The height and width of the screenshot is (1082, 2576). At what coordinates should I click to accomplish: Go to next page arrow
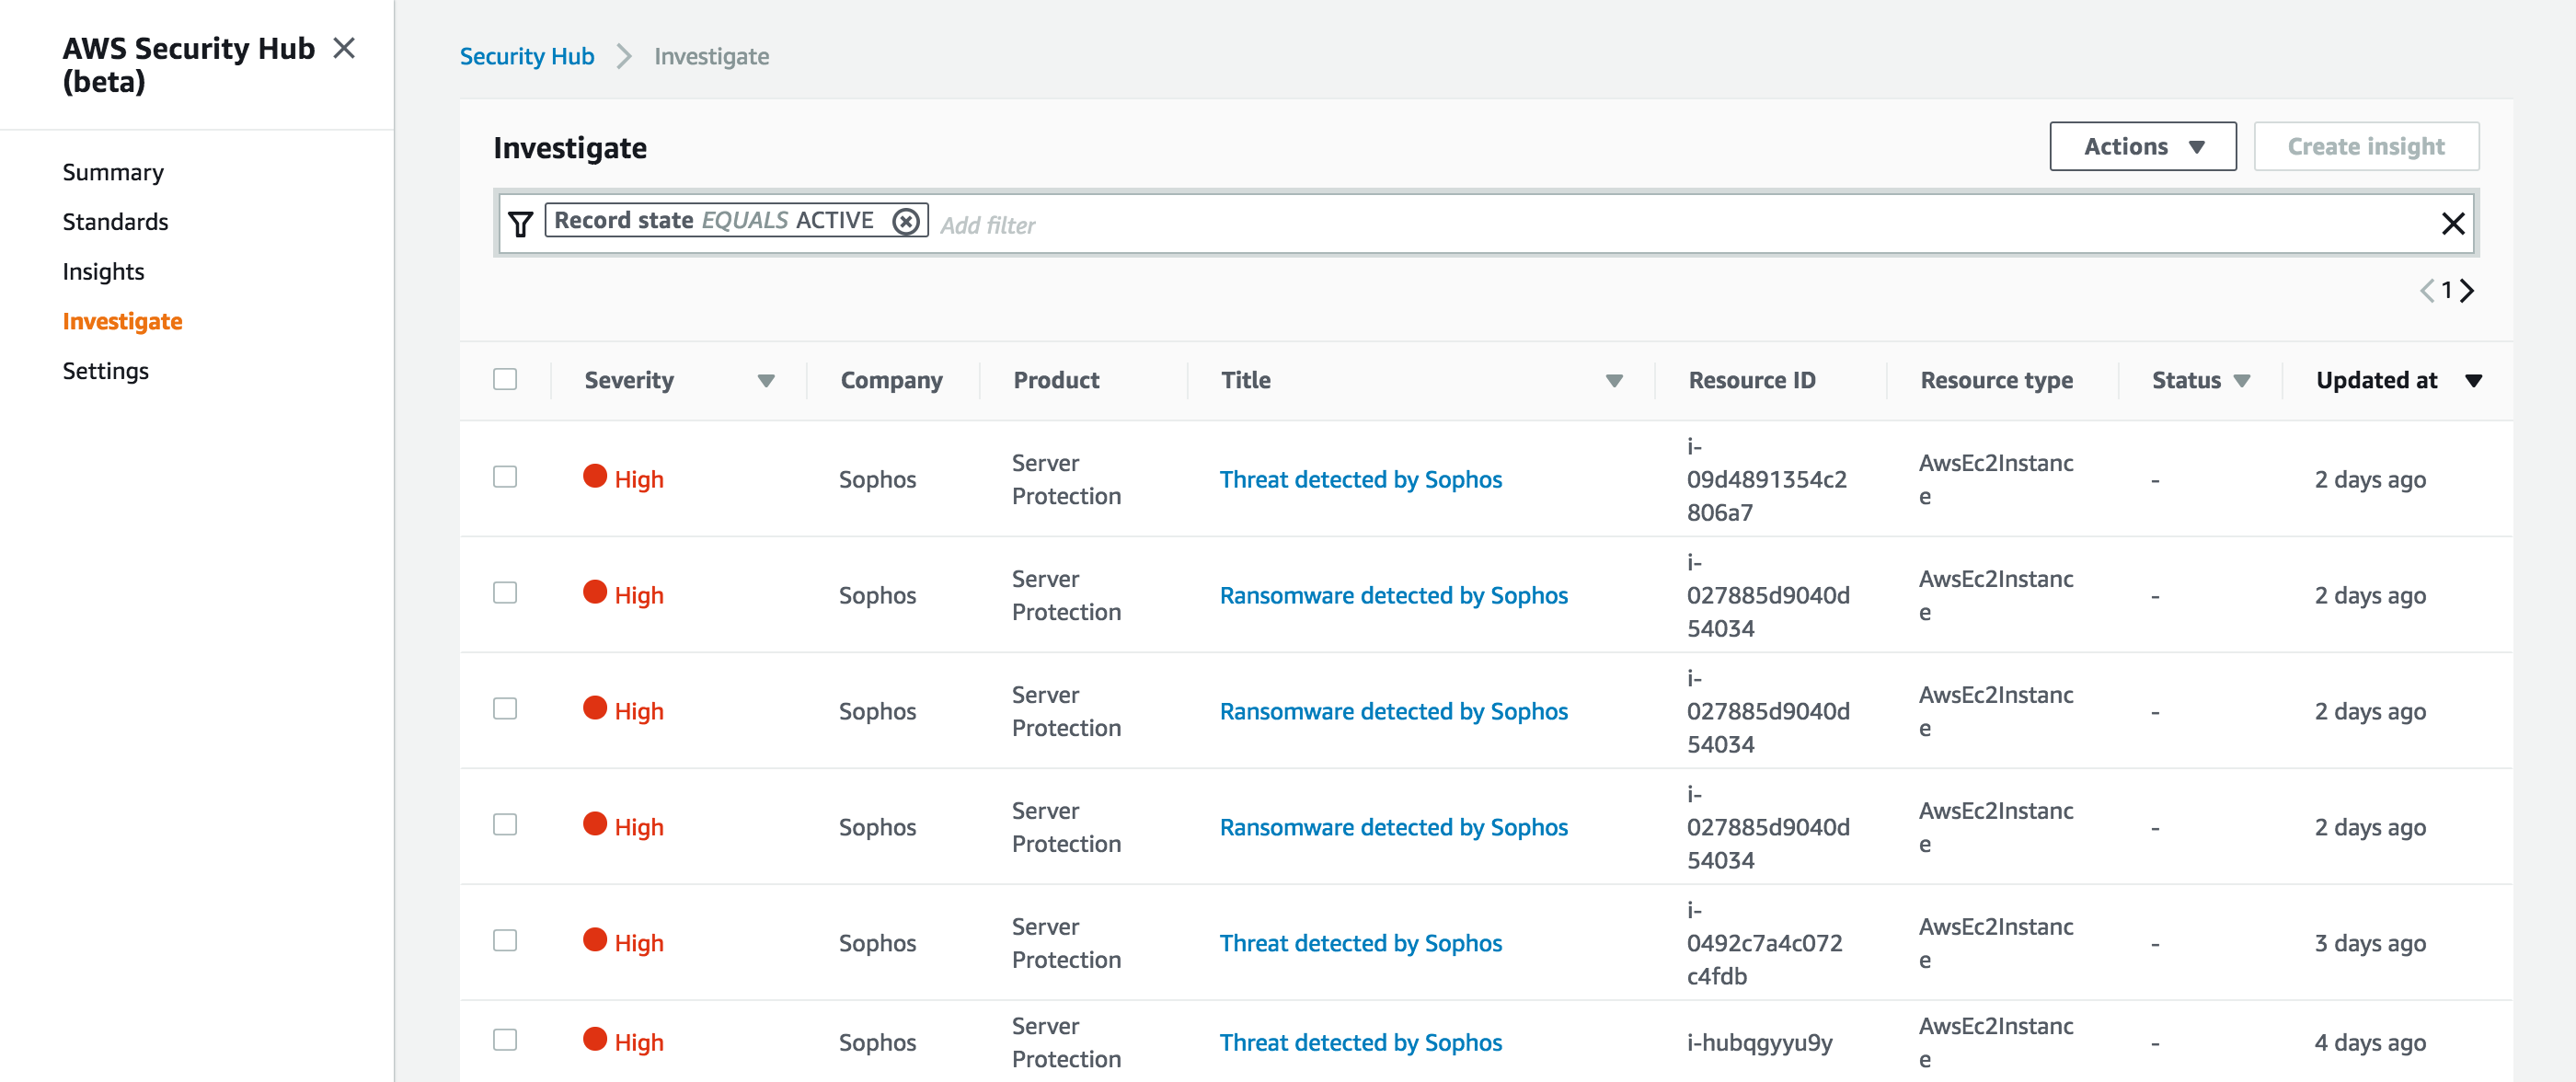coord(2467,291)
